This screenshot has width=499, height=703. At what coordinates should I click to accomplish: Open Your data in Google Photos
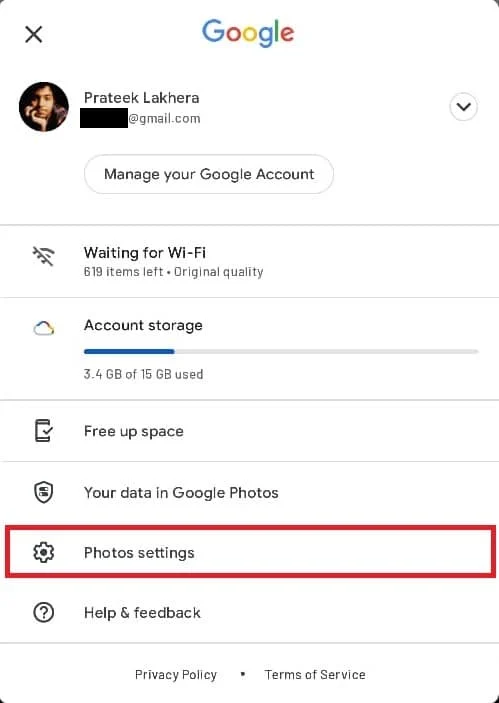249,492
